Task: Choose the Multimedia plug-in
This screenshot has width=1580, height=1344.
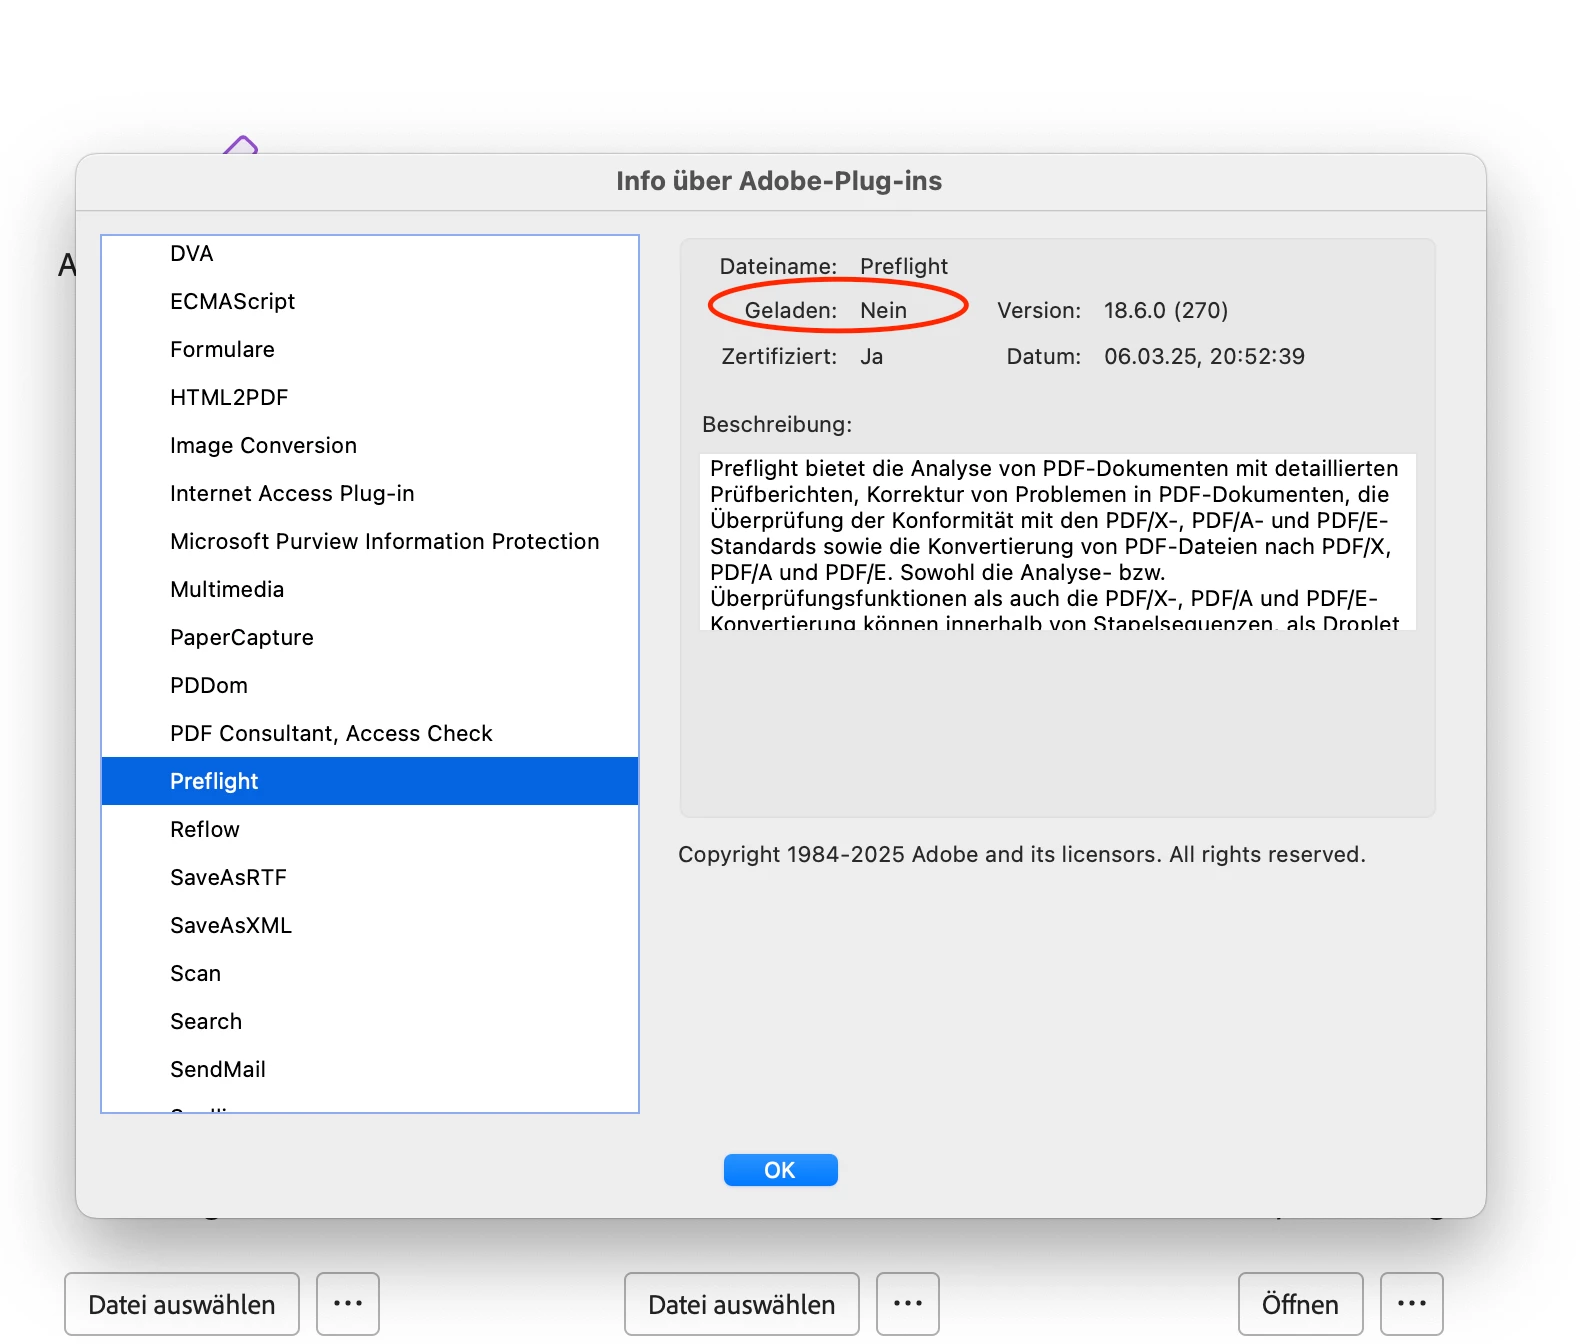Action: pyautogui.click(x=369, y=589)
